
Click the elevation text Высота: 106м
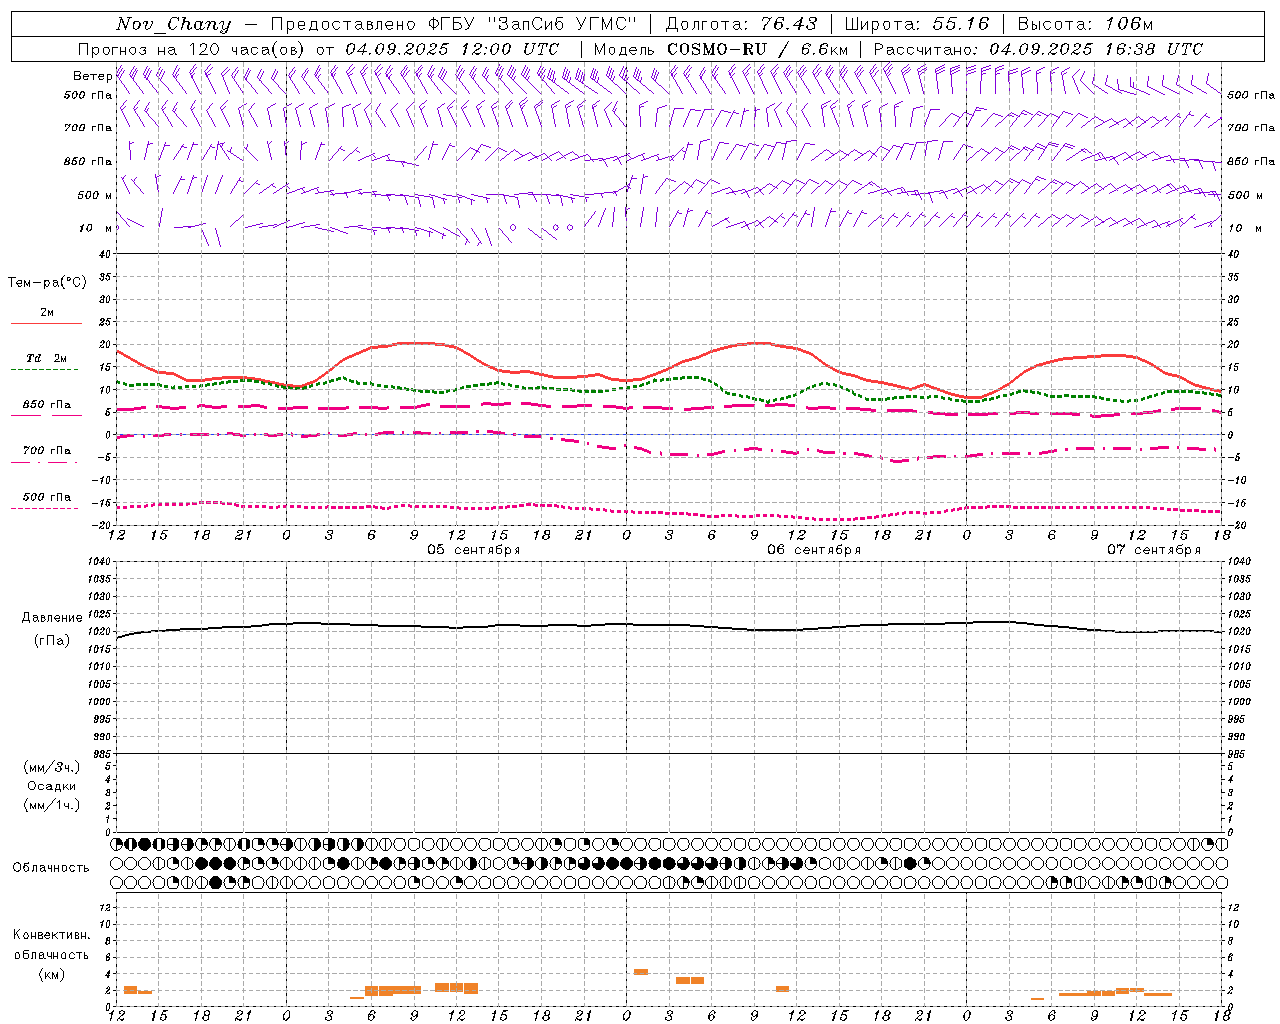point(1085,24)
